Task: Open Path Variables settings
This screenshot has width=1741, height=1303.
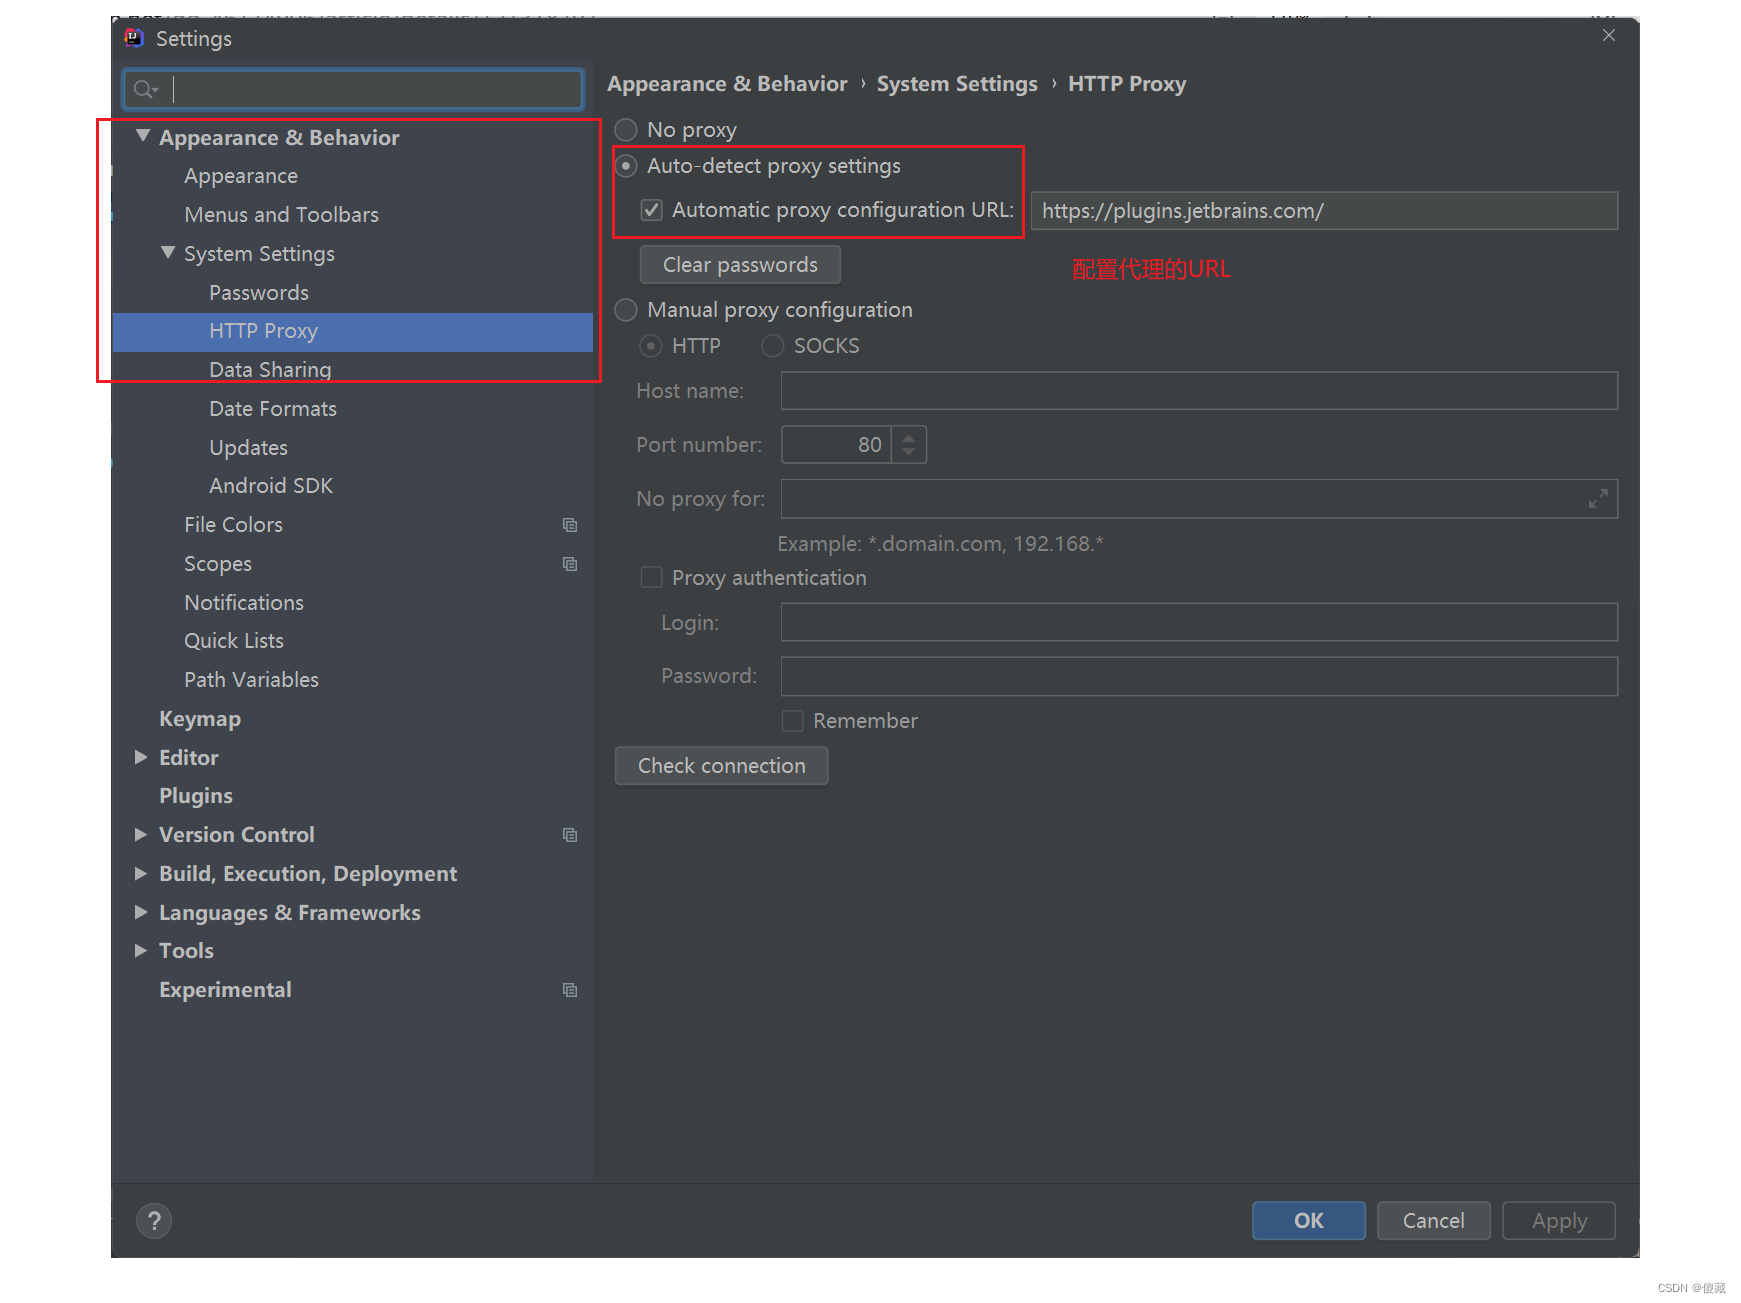Action: tap(251, 680)
